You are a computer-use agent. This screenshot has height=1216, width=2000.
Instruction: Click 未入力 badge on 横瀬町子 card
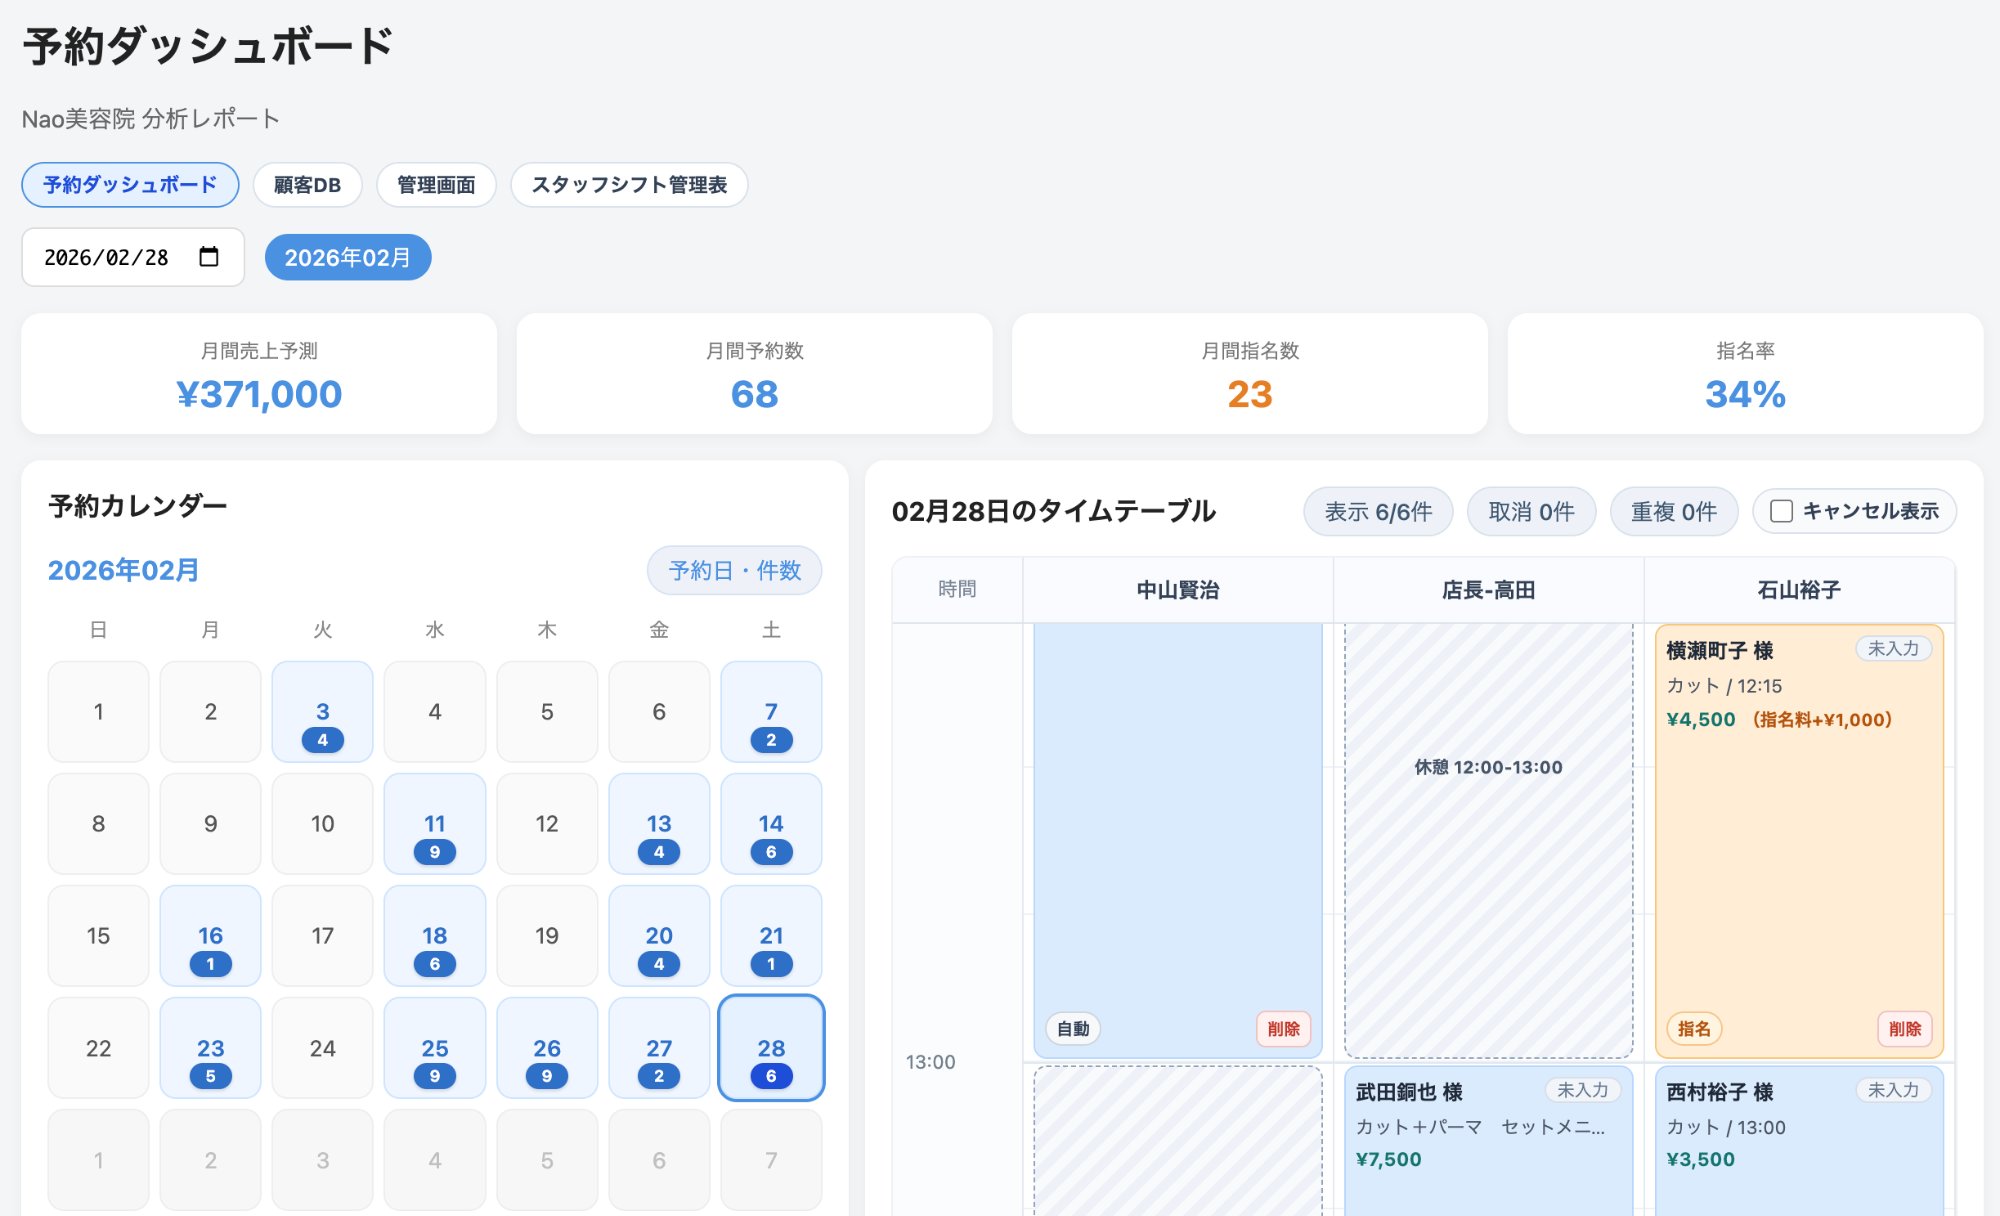(1894, 649)
